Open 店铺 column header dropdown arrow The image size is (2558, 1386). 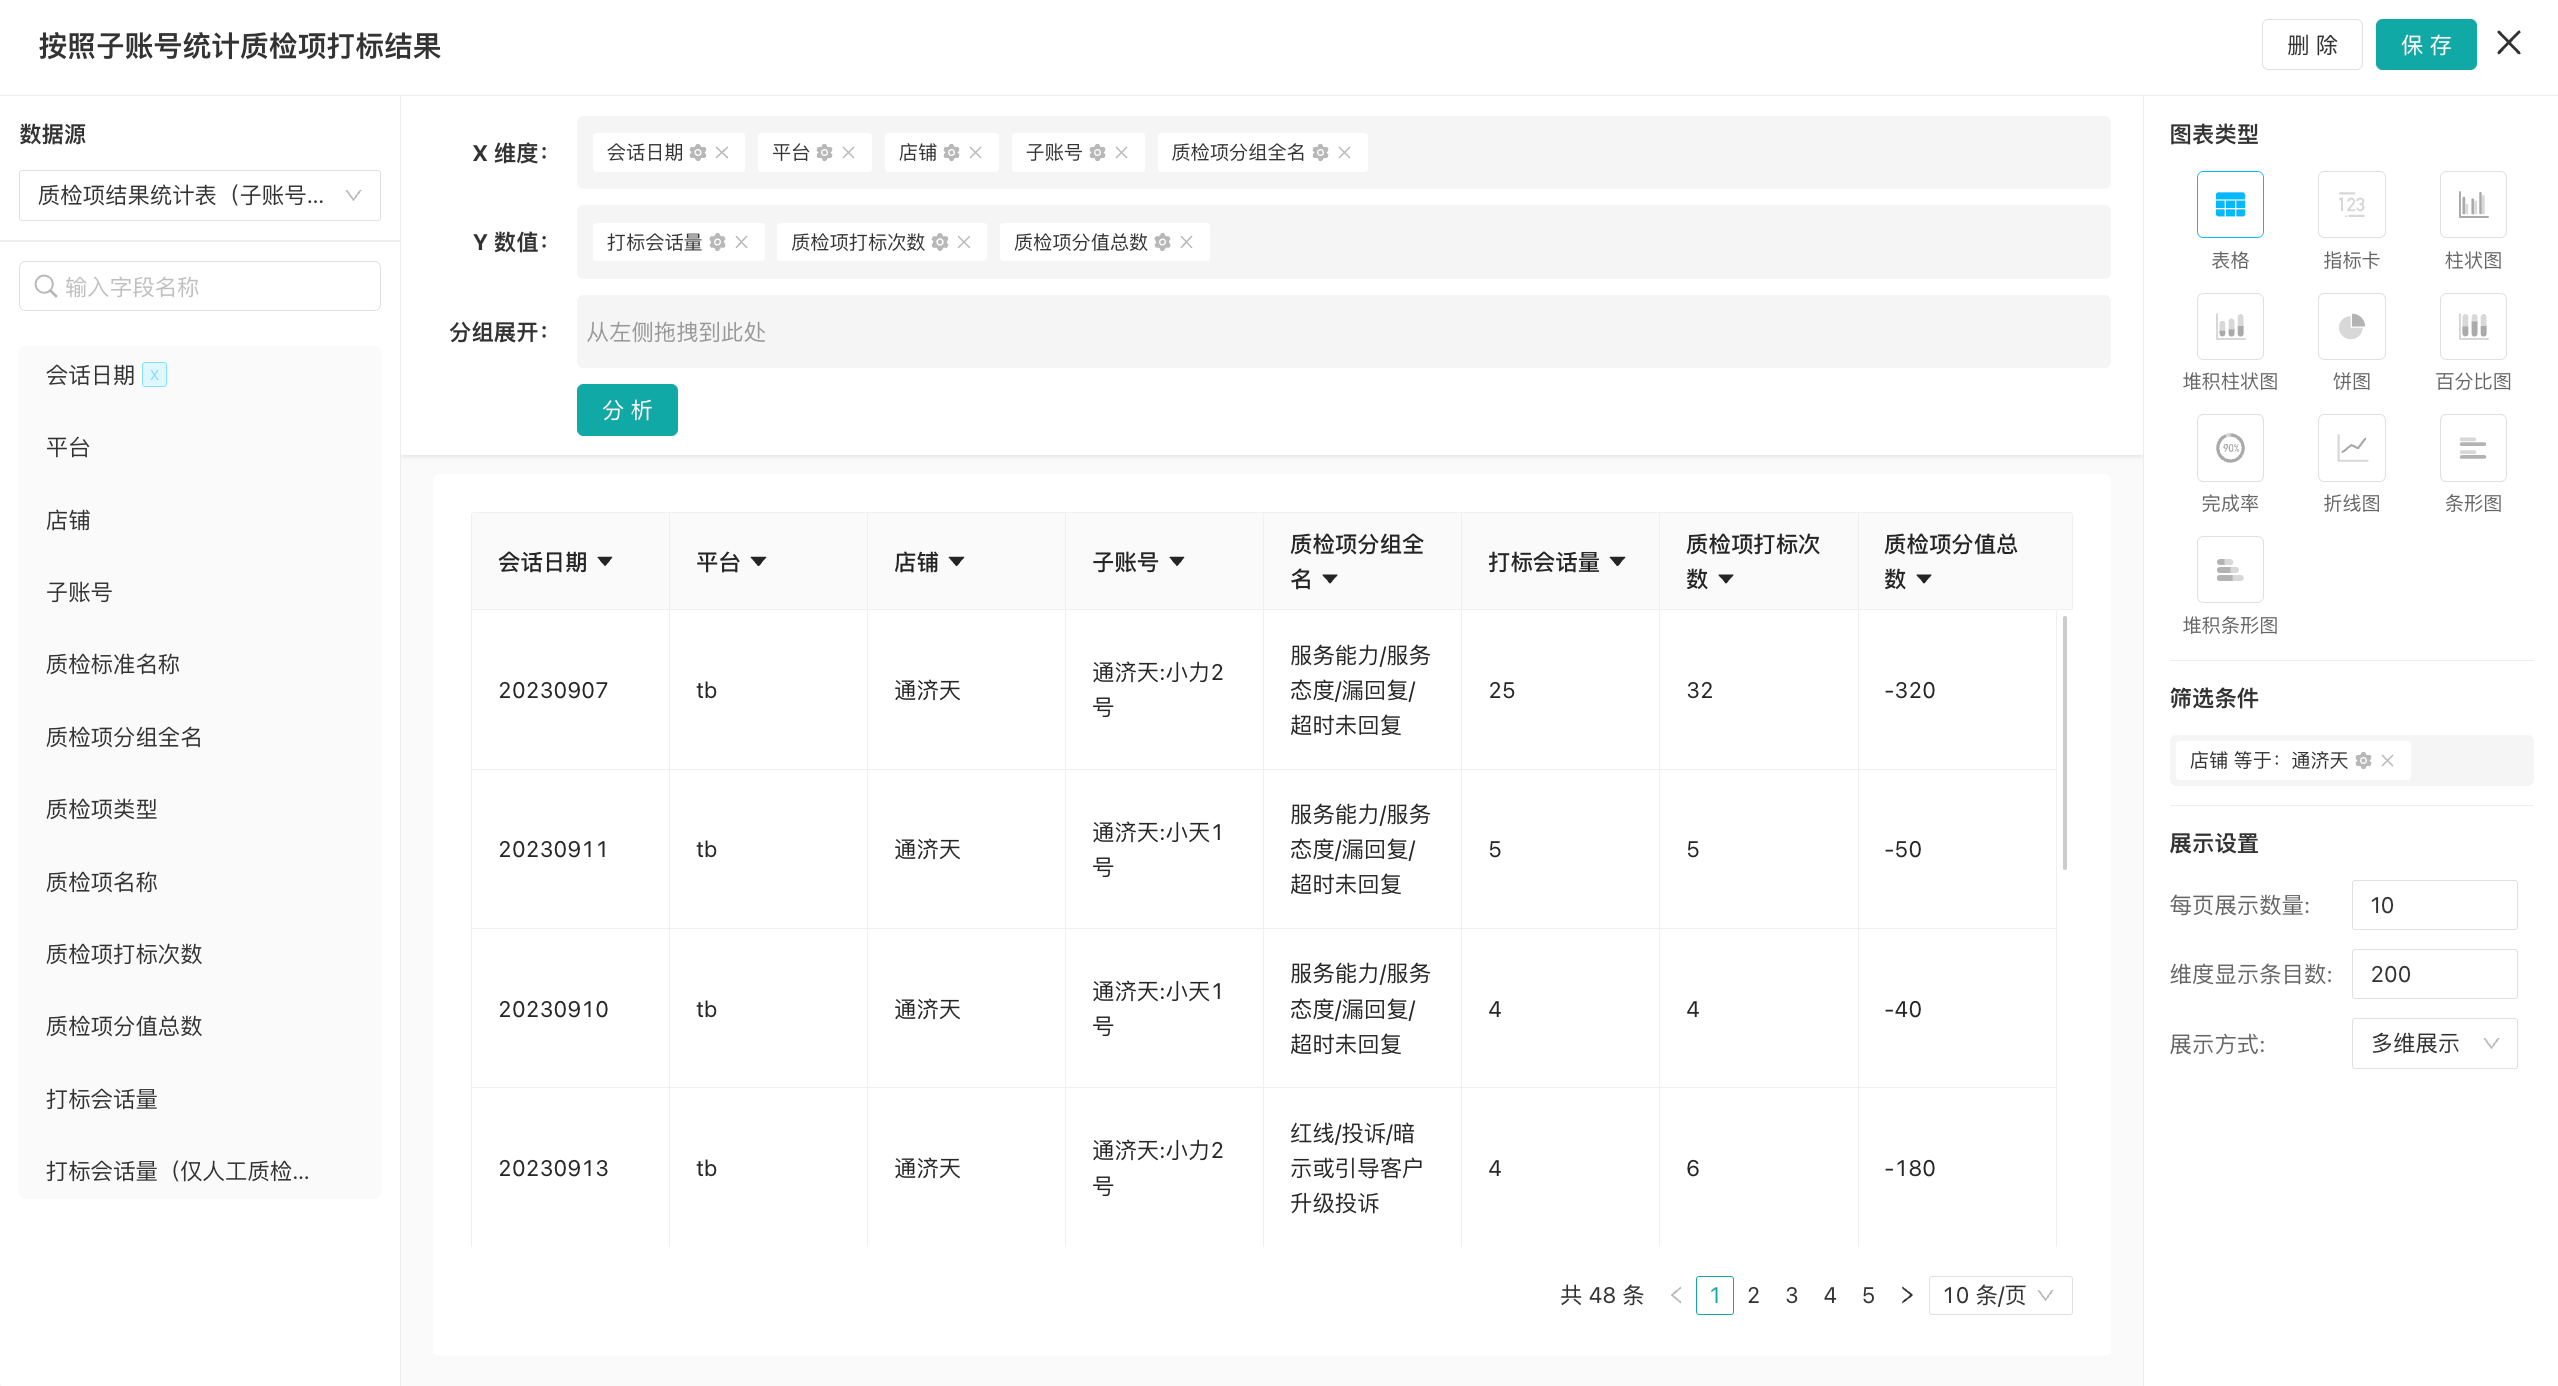click(x=956, y=562)
